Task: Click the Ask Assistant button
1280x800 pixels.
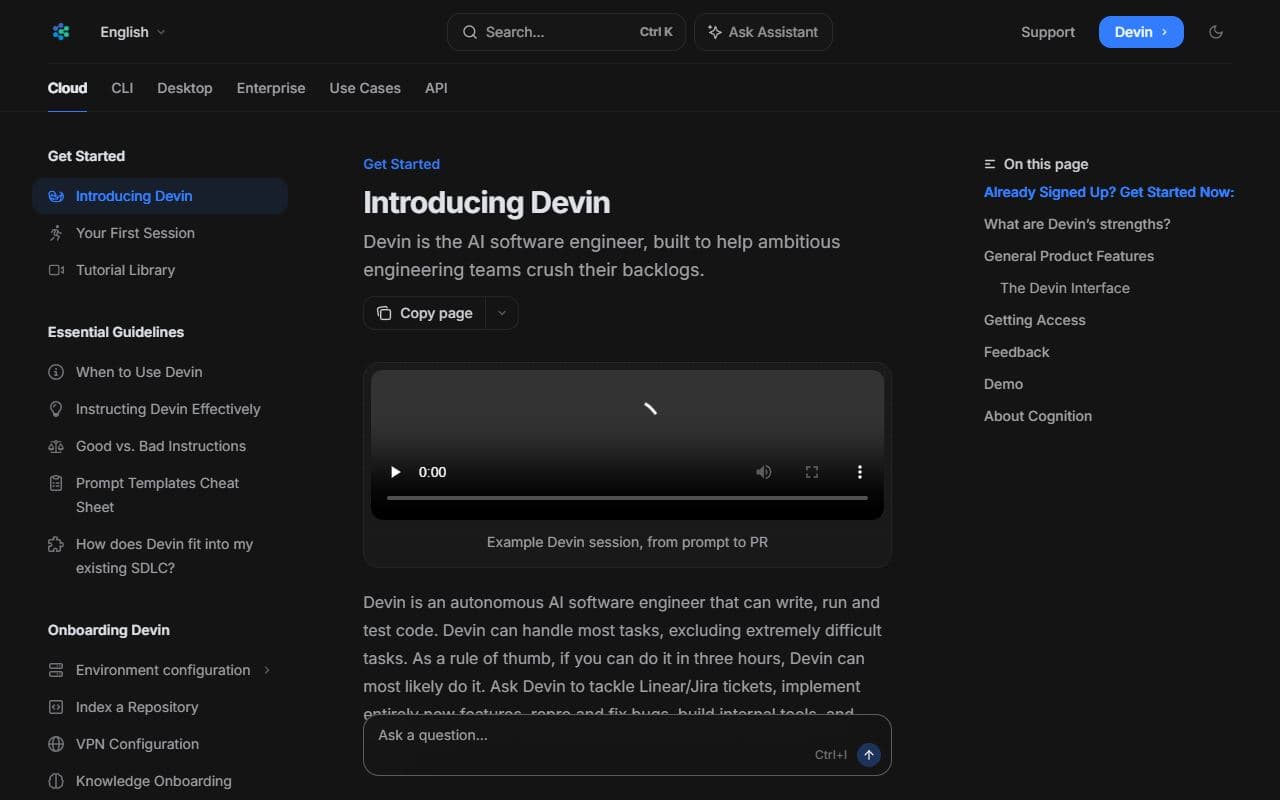Action: tap(763, 32)
